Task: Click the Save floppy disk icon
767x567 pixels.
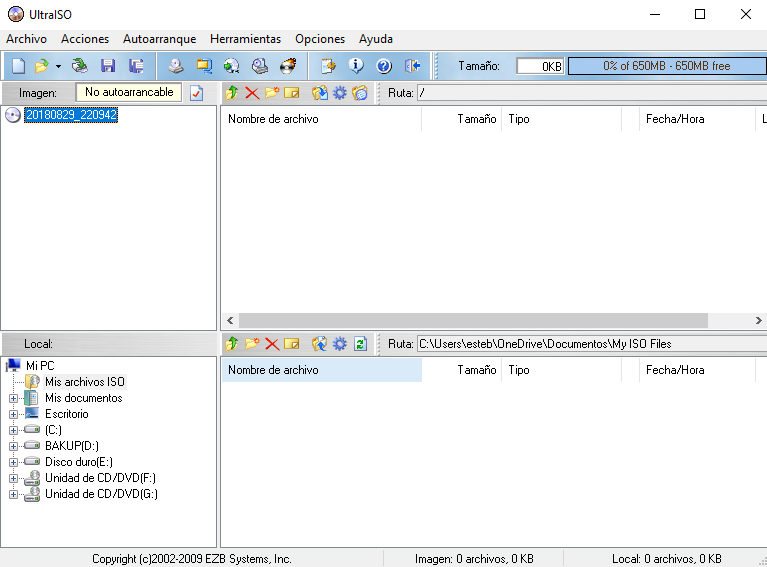Action: 108,66
